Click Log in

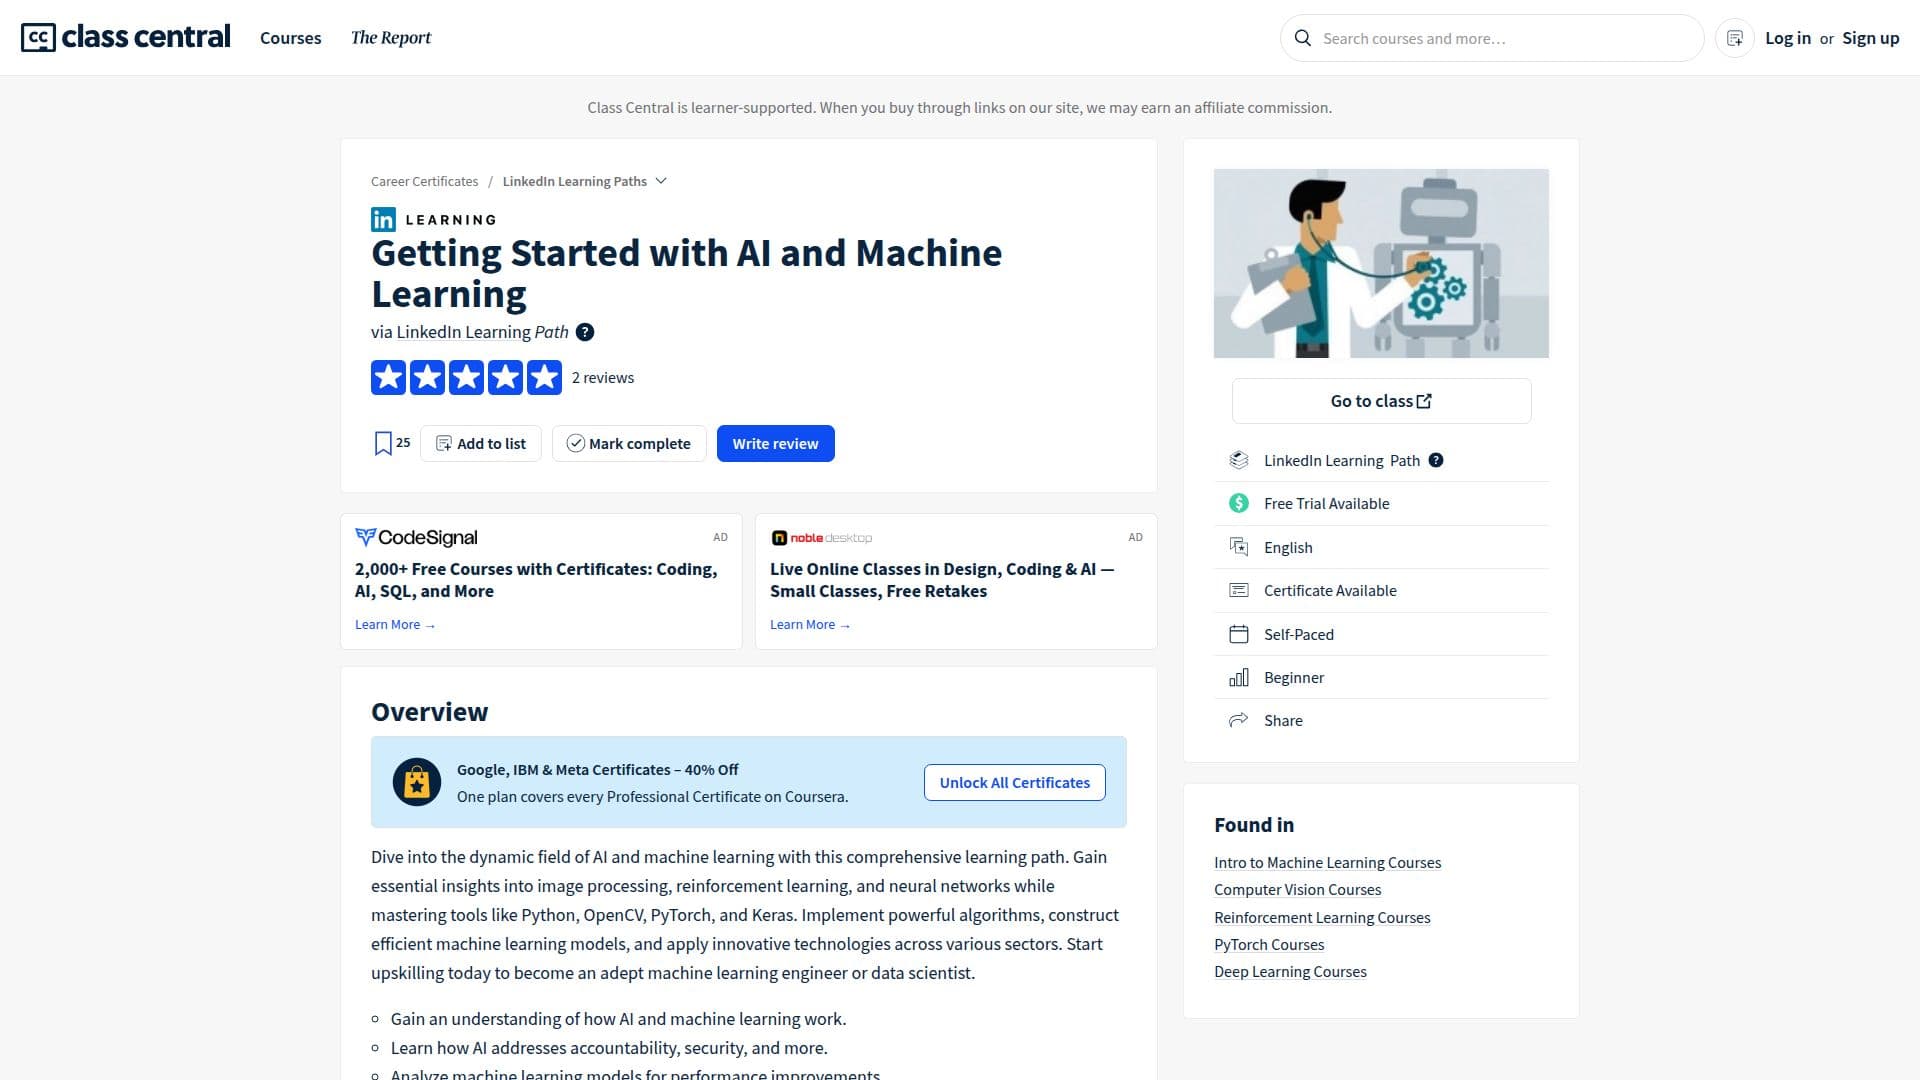click(x=1788, y=38)
